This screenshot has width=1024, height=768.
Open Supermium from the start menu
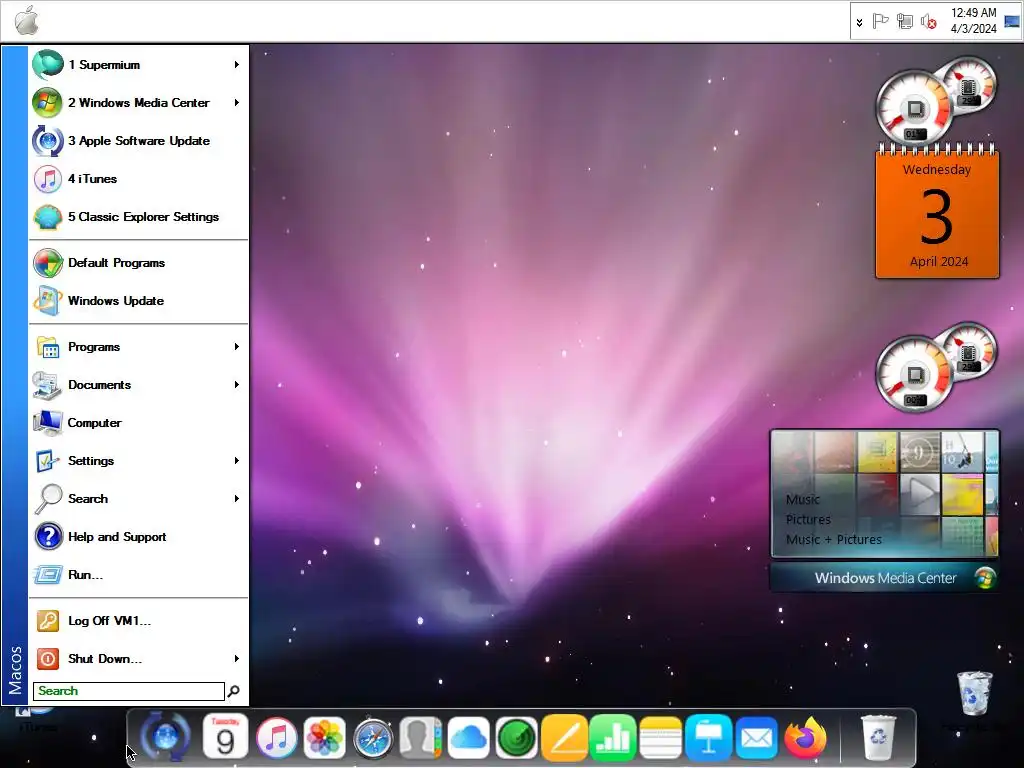coord(138,65)
